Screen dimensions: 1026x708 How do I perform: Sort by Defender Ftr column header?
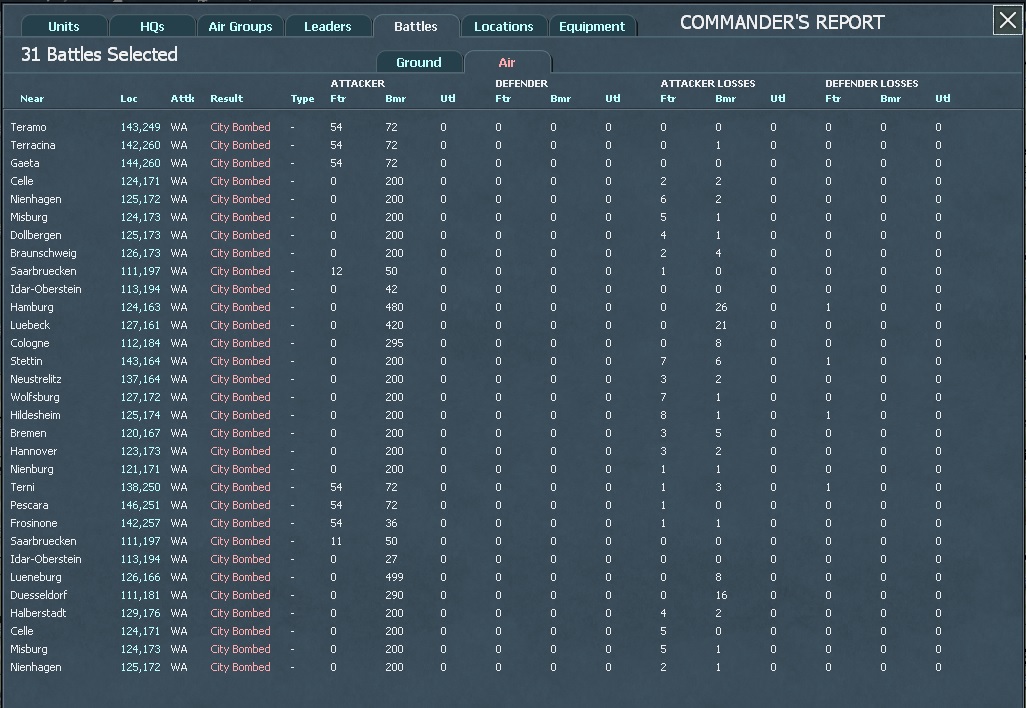pos(503,99)
